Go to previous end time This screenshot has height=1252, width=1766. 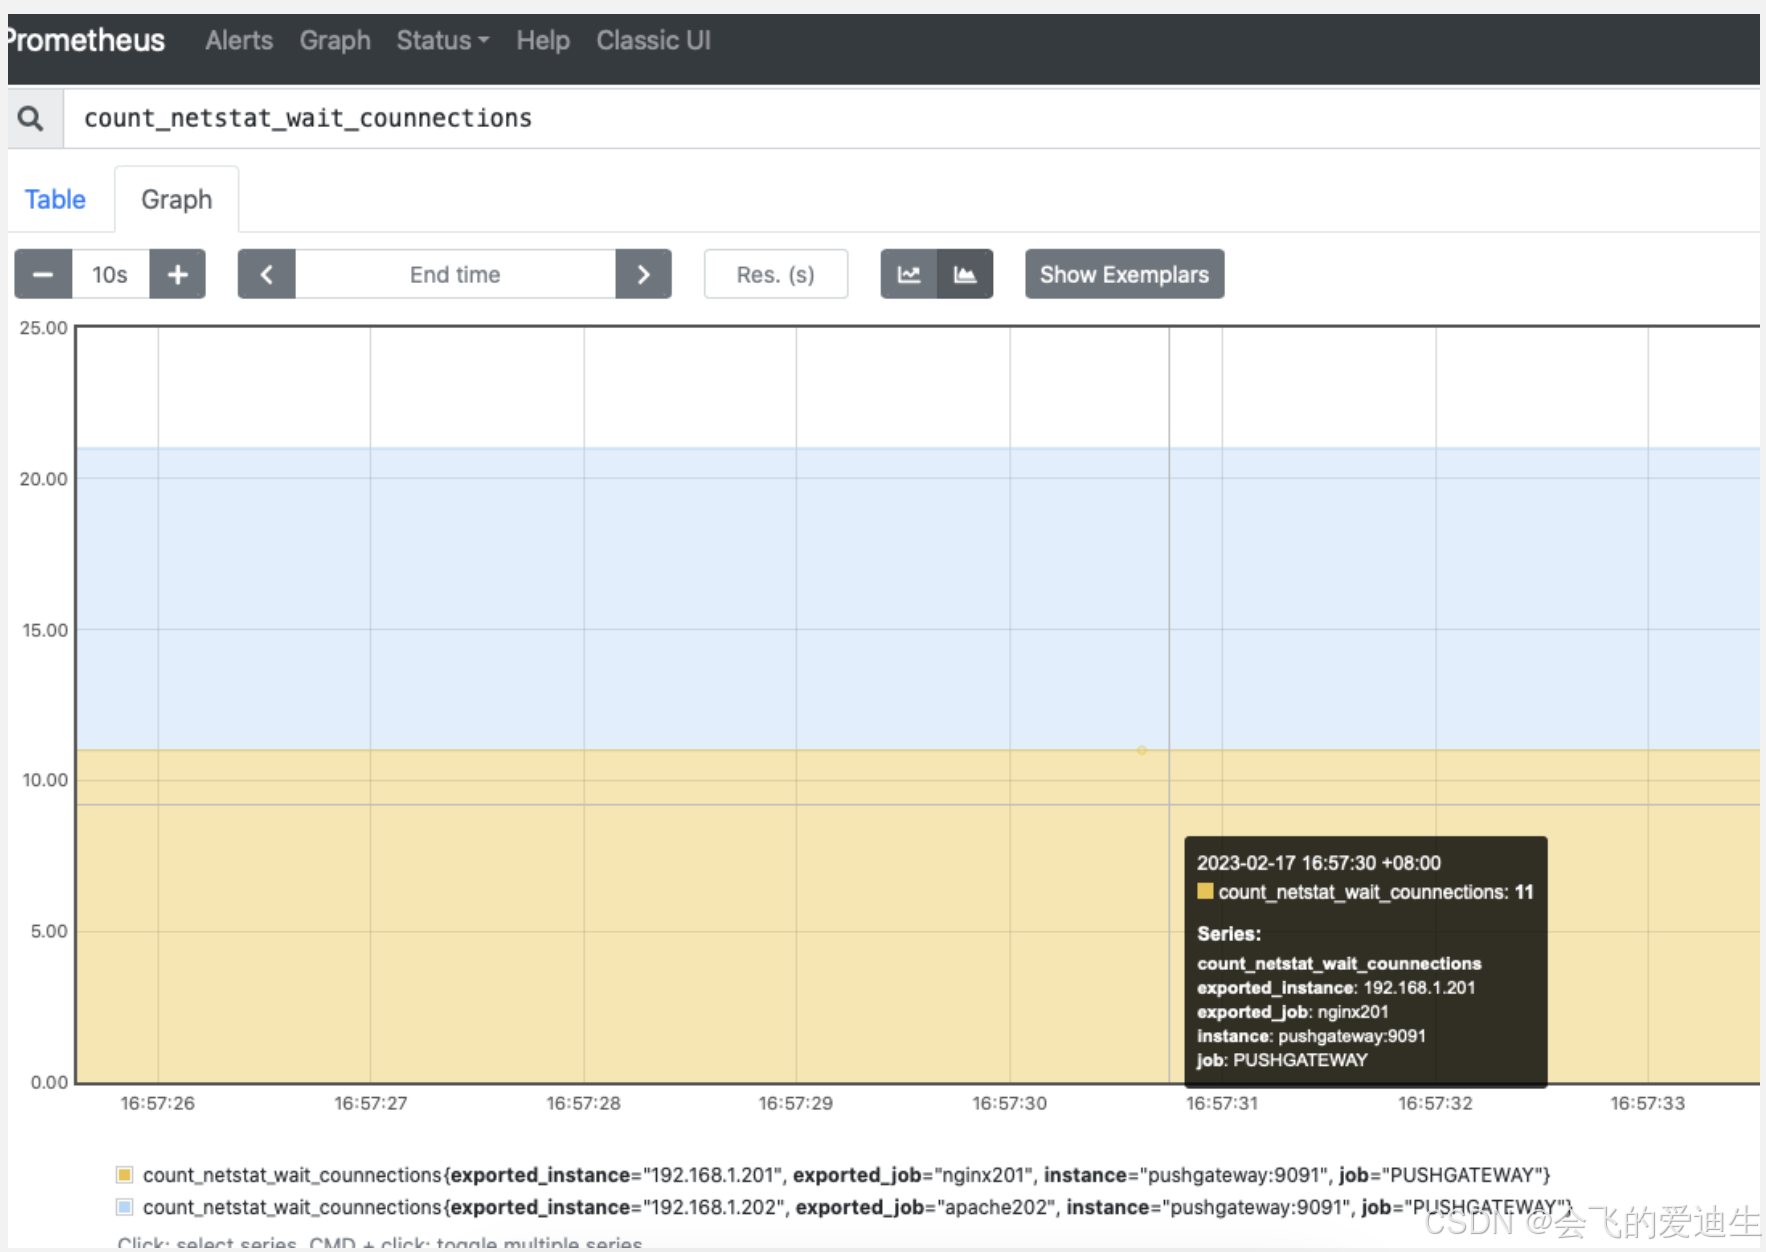tap(267, 274)
